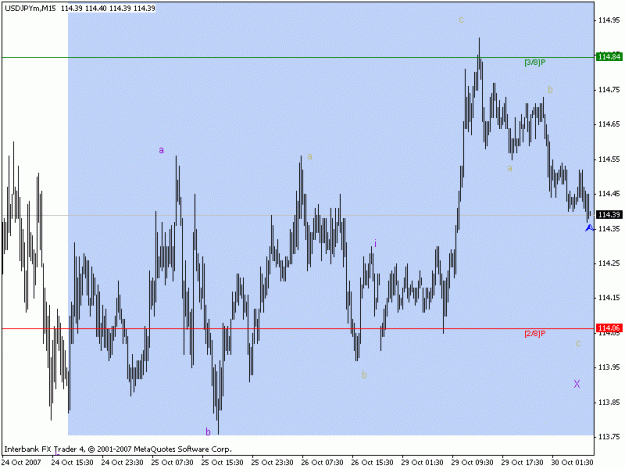Image resolution: width=625 pixels, height=469 pixels.
Task: Click the 24 Oct 23:30 time label
Action: coord(122,463)
